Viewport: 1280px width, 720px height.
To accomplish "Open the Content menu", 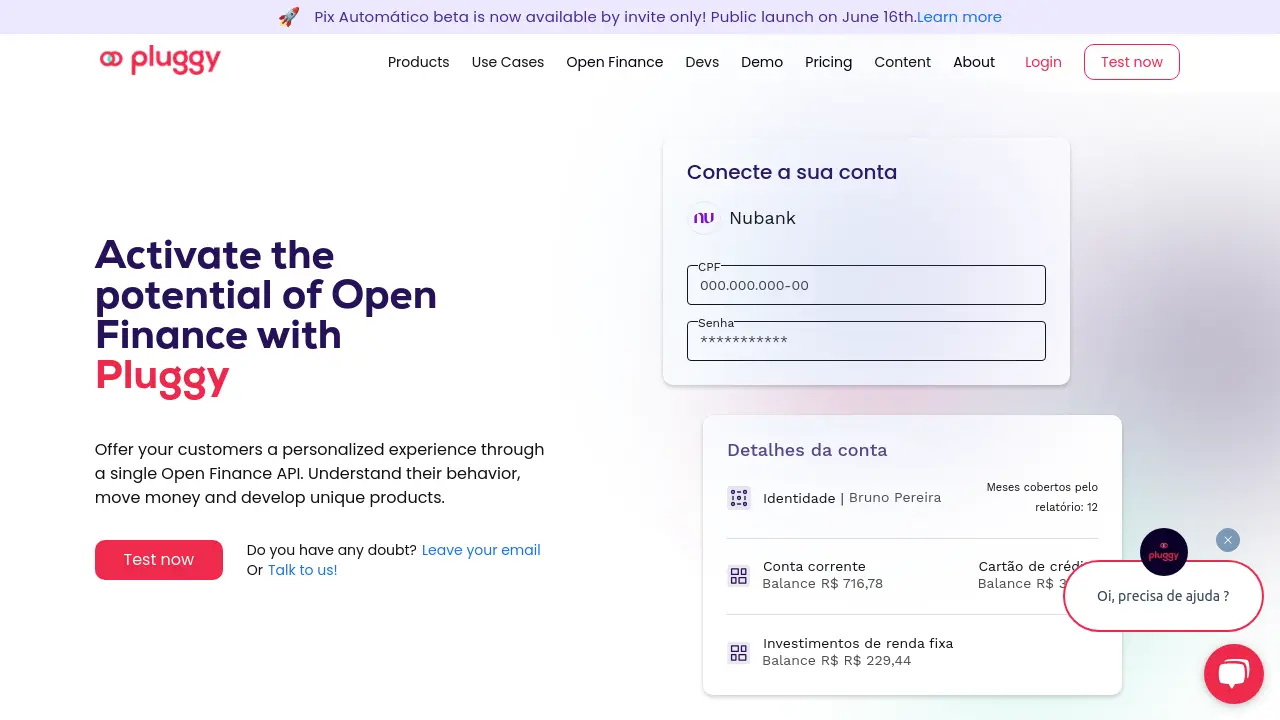I will click(x=903, y=62).
